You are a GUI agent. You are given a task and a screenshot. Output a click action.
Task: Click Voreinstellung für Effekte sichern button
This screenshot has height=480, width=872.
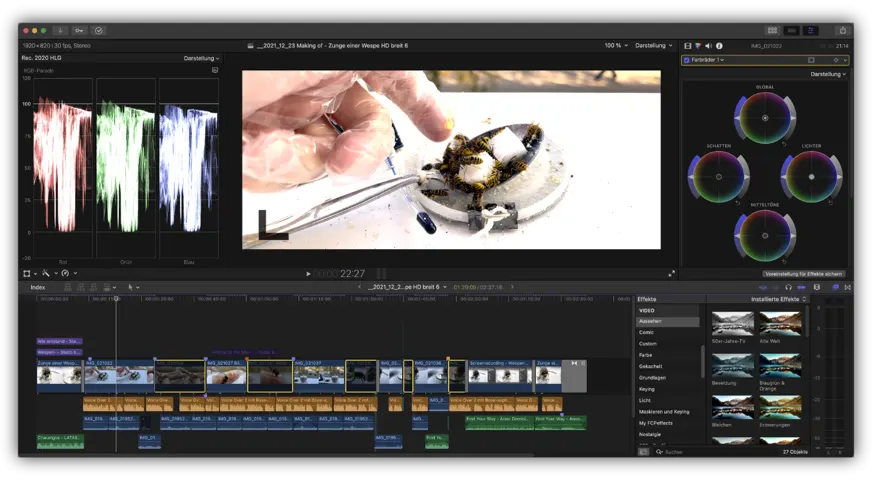pos(803,274)
